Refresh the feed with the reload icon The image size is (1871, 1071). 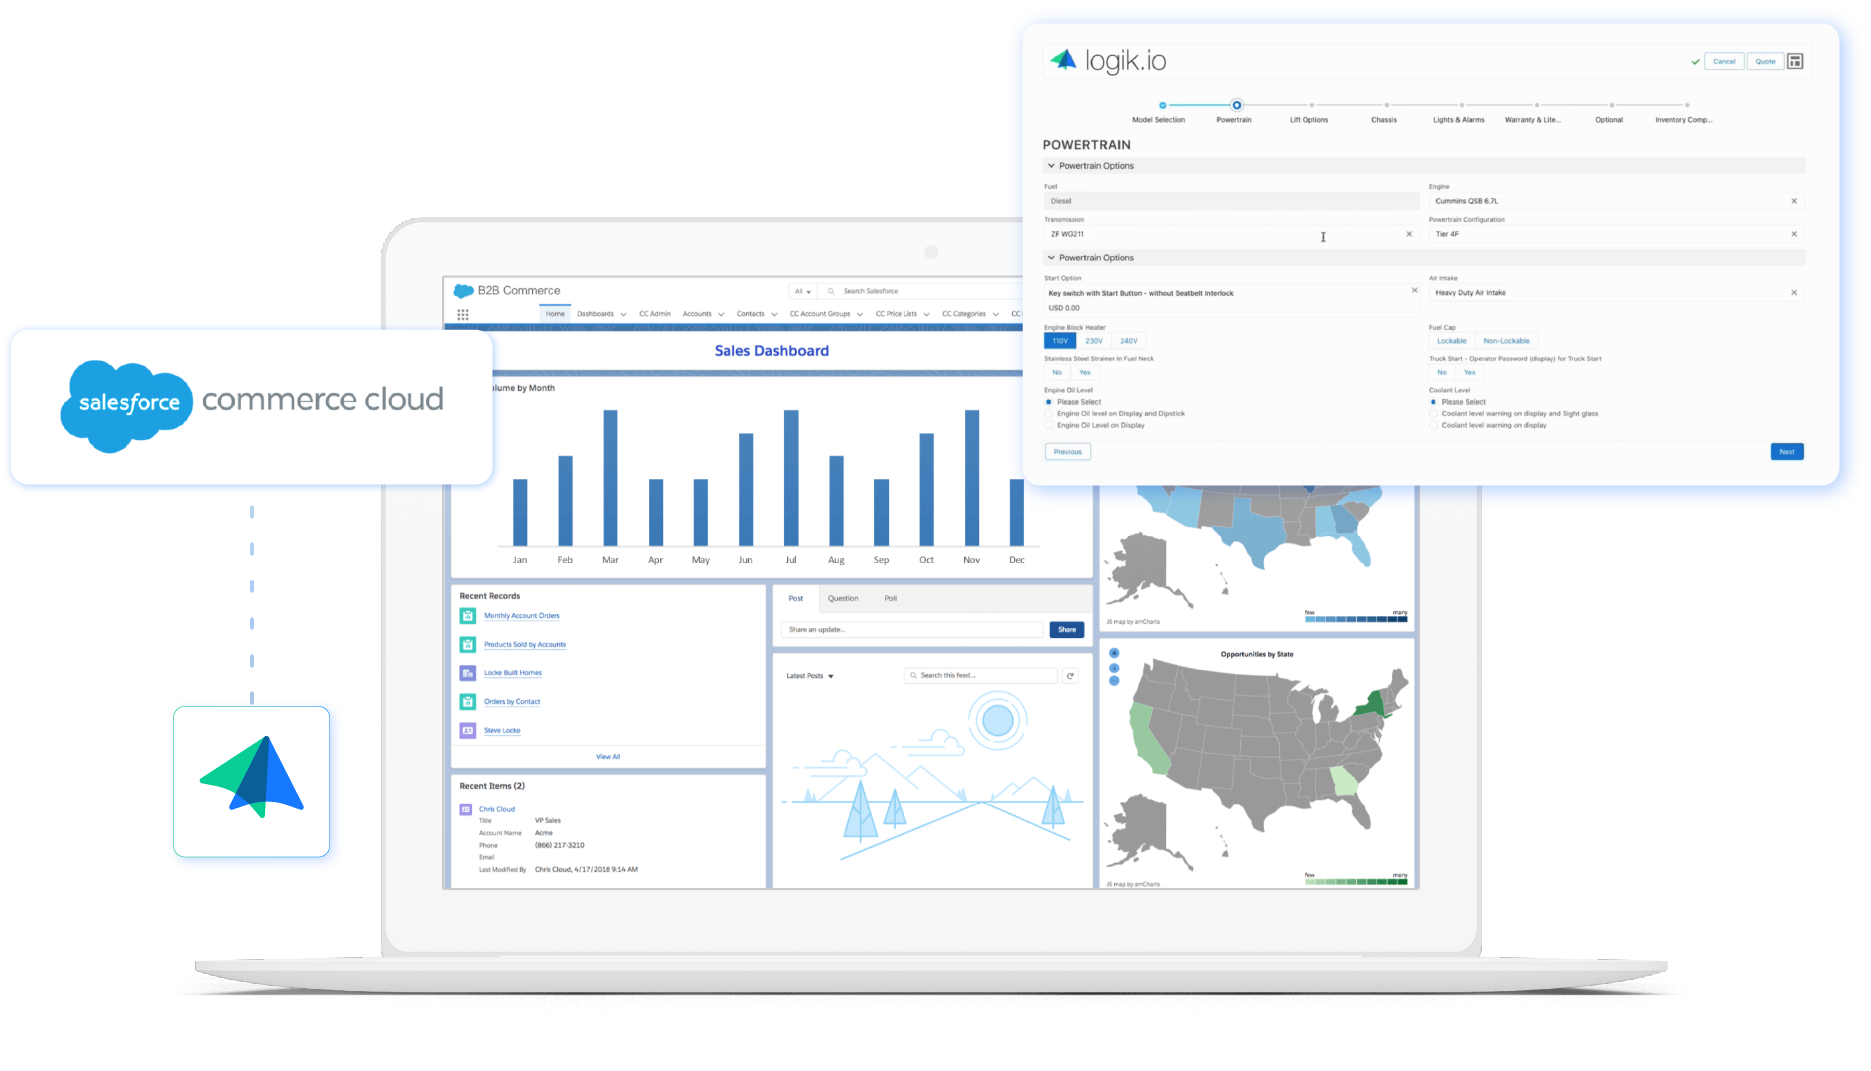point(1070,676)
